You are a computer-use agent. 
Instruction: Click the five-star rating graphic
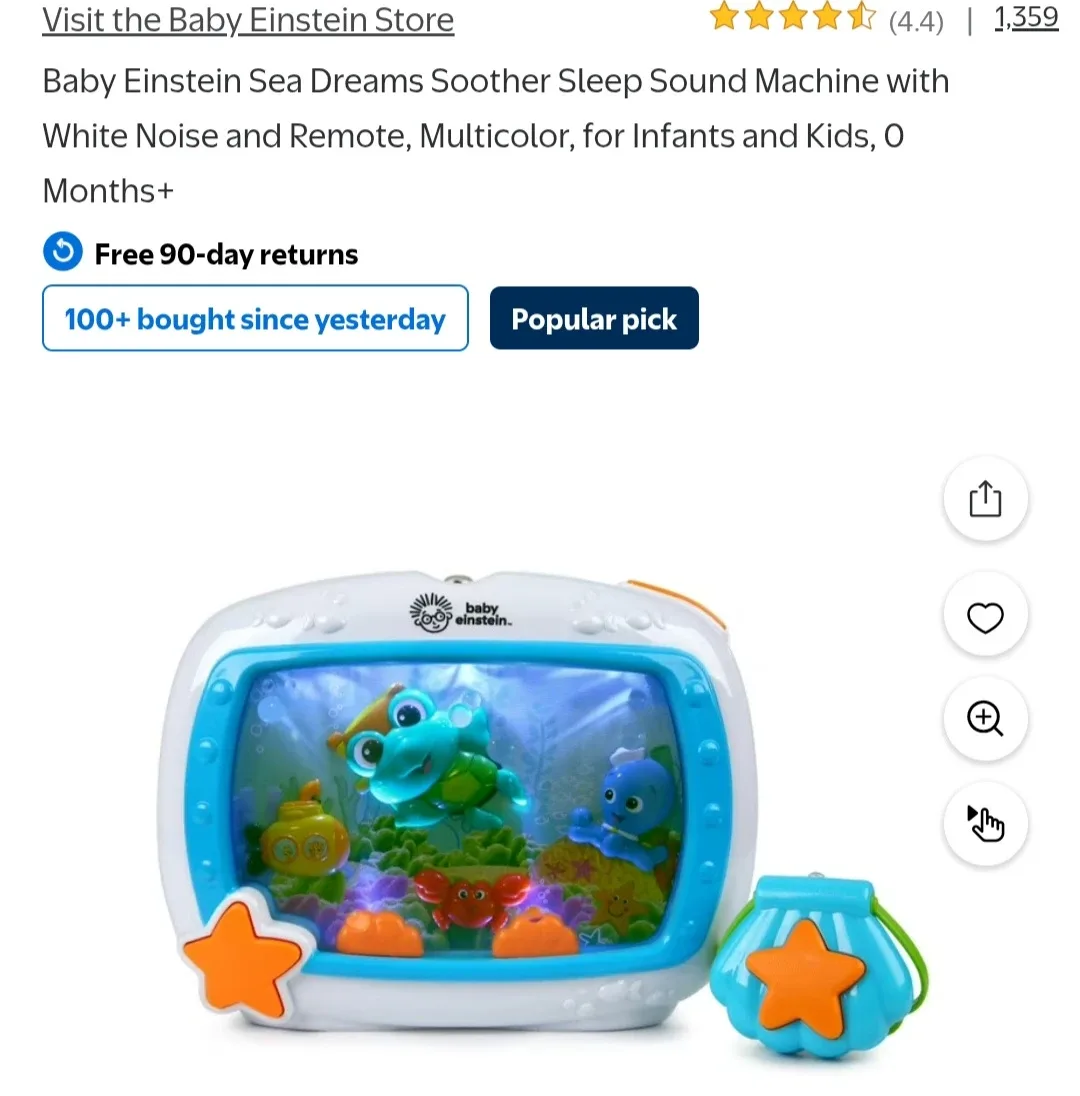793,17
